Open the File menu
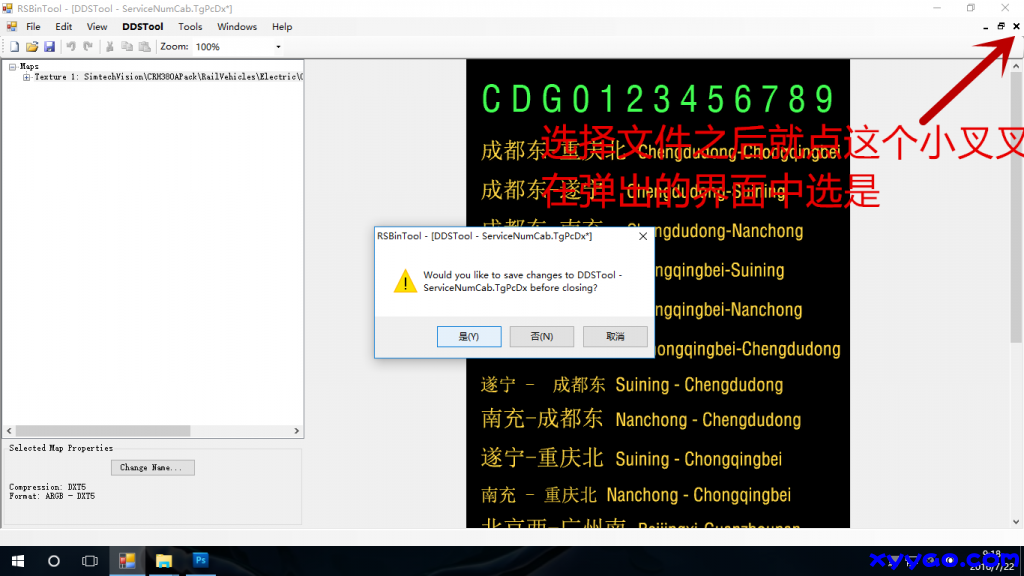Image resolution: width=1024 pixels, height=576 pixels. (33, 27)
